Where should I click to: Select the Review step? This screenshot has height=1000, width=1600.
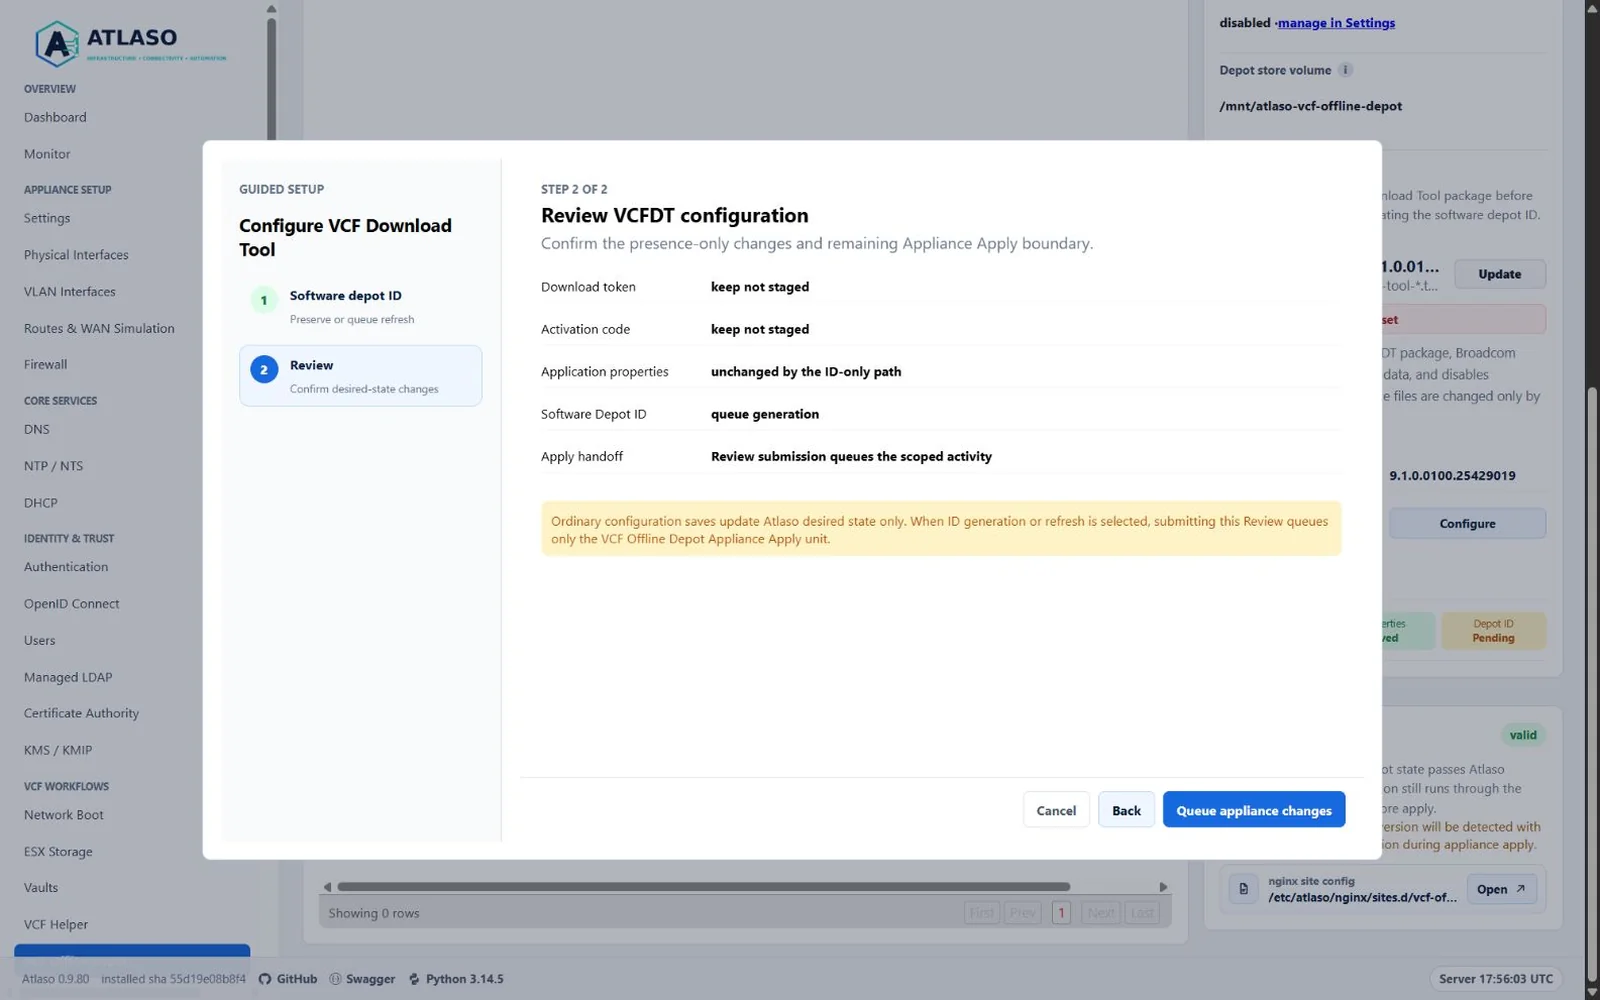click(x=360, y=376)
